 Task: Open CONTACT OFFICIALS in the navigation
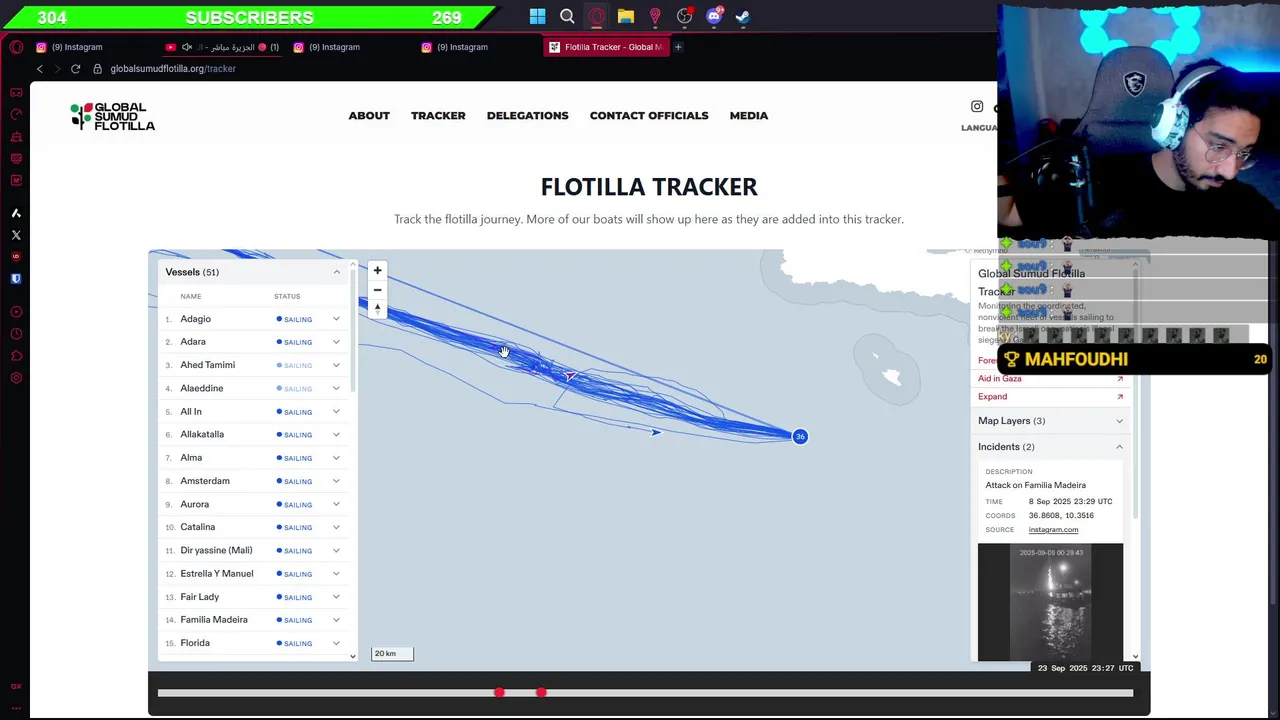pos(649,116)
